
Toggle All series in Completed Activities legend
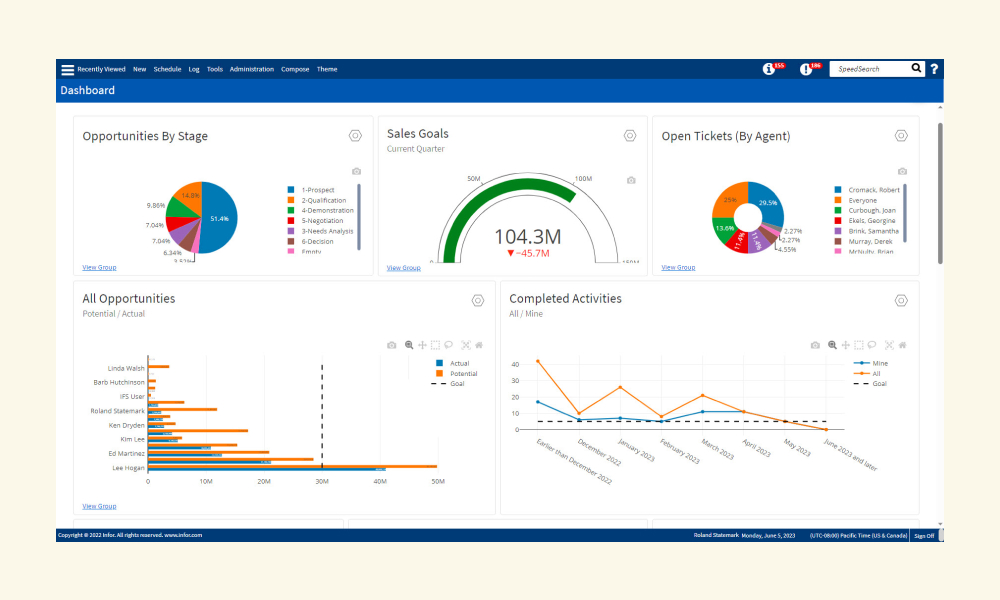coord(867,374)
